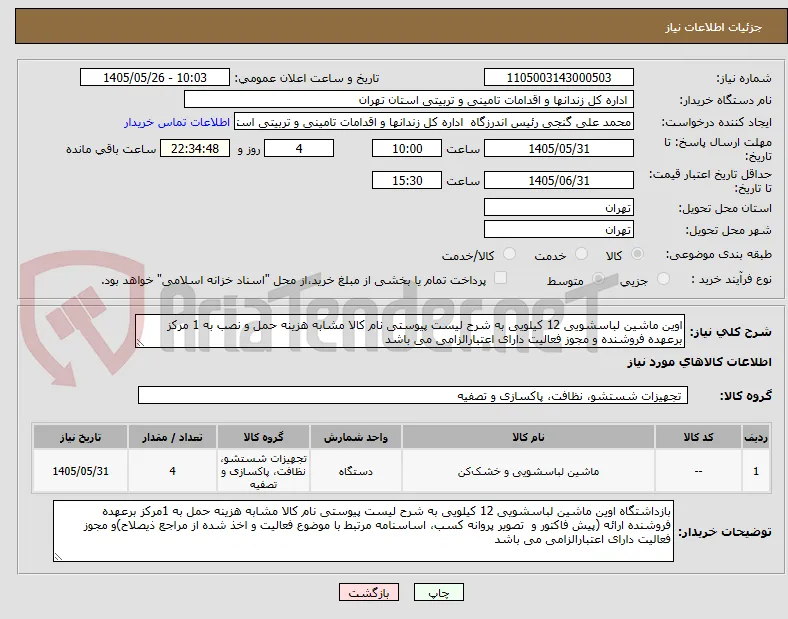Screen dimensions: 788x619
Task: Click the بازگشت back button
Action: point(369,592)
